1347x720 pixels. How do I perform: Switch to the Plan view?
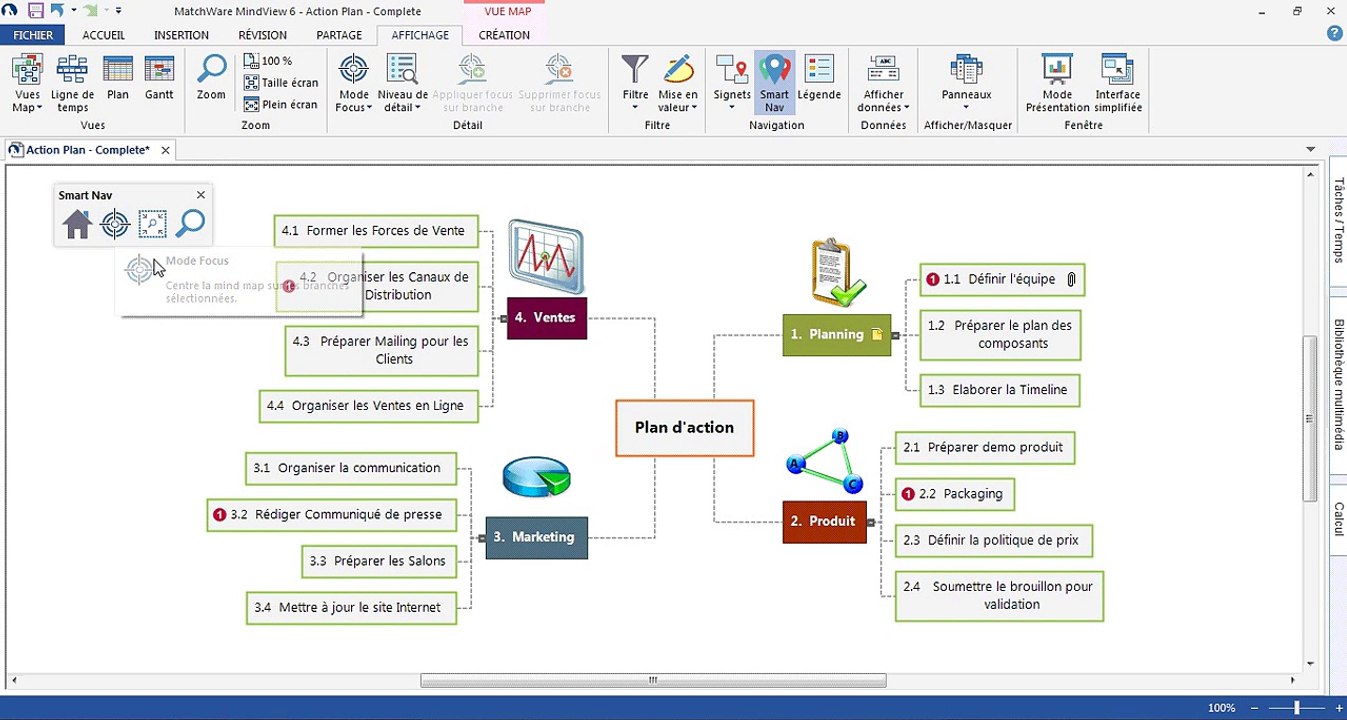click(x=118, y=78)
